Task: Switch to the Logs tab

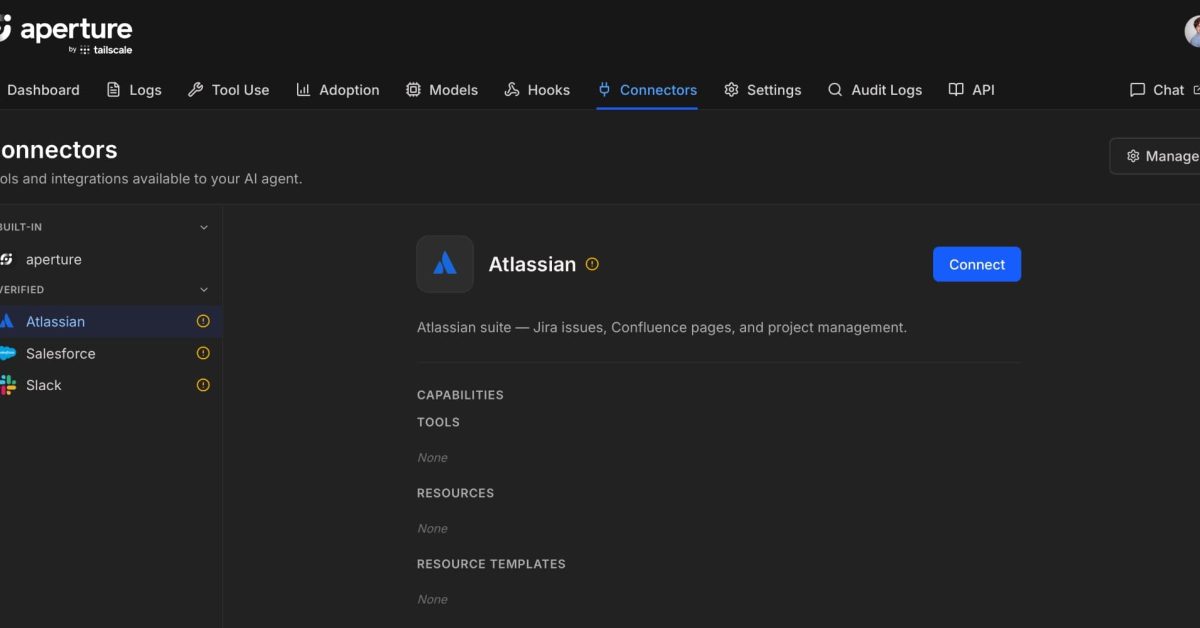Action: point(134,90)
